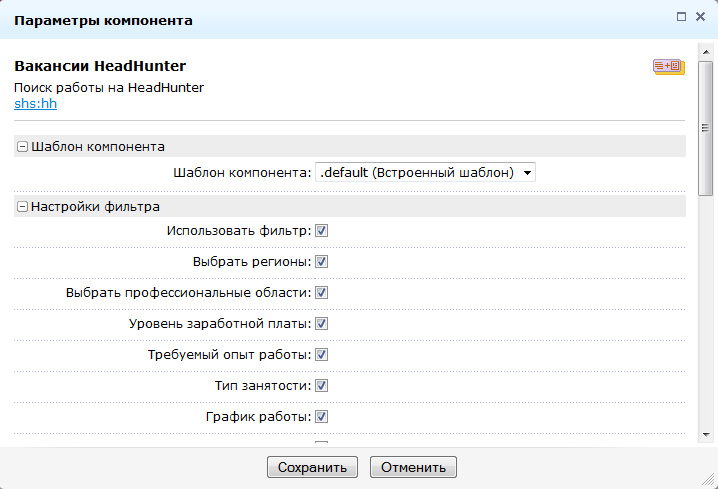
Task: Disable Выбрать профессиональные области option
Action: coord(322,293)
